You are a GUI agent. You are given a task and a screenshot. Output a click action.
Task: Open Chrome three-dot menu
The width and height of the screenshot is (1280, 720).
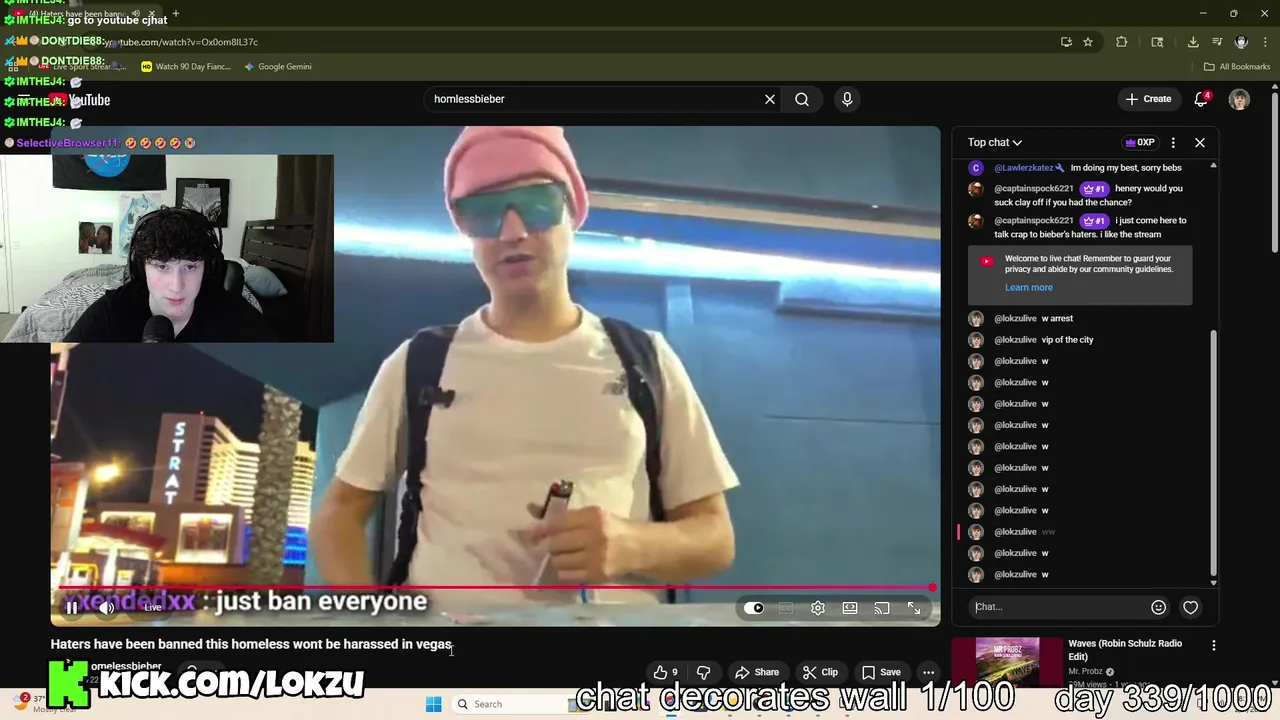(1266, 42)
